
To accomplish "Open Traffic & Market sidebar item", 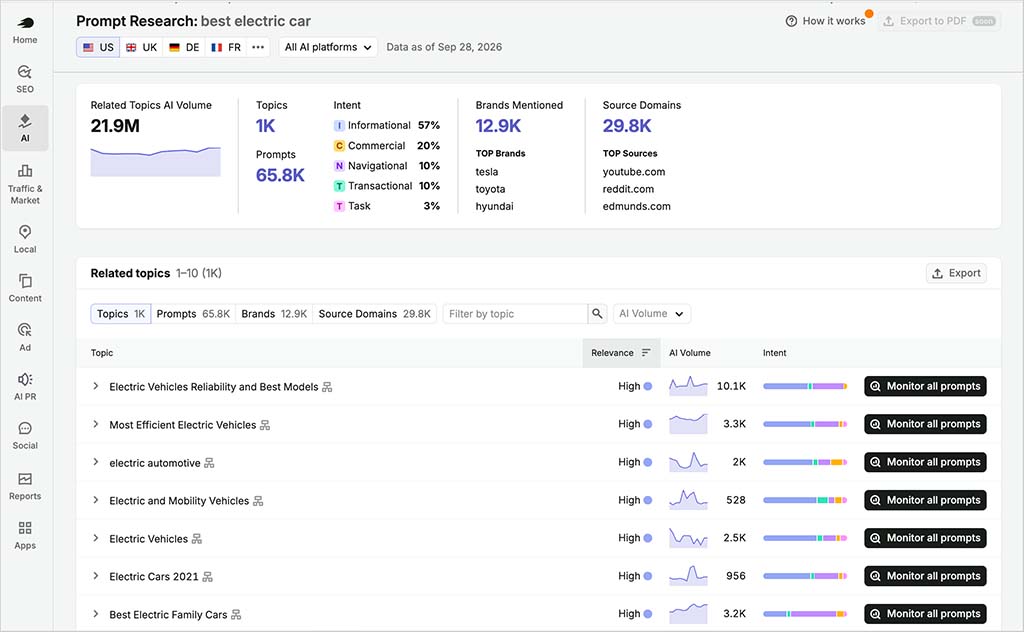I will [x=25, y=184].
